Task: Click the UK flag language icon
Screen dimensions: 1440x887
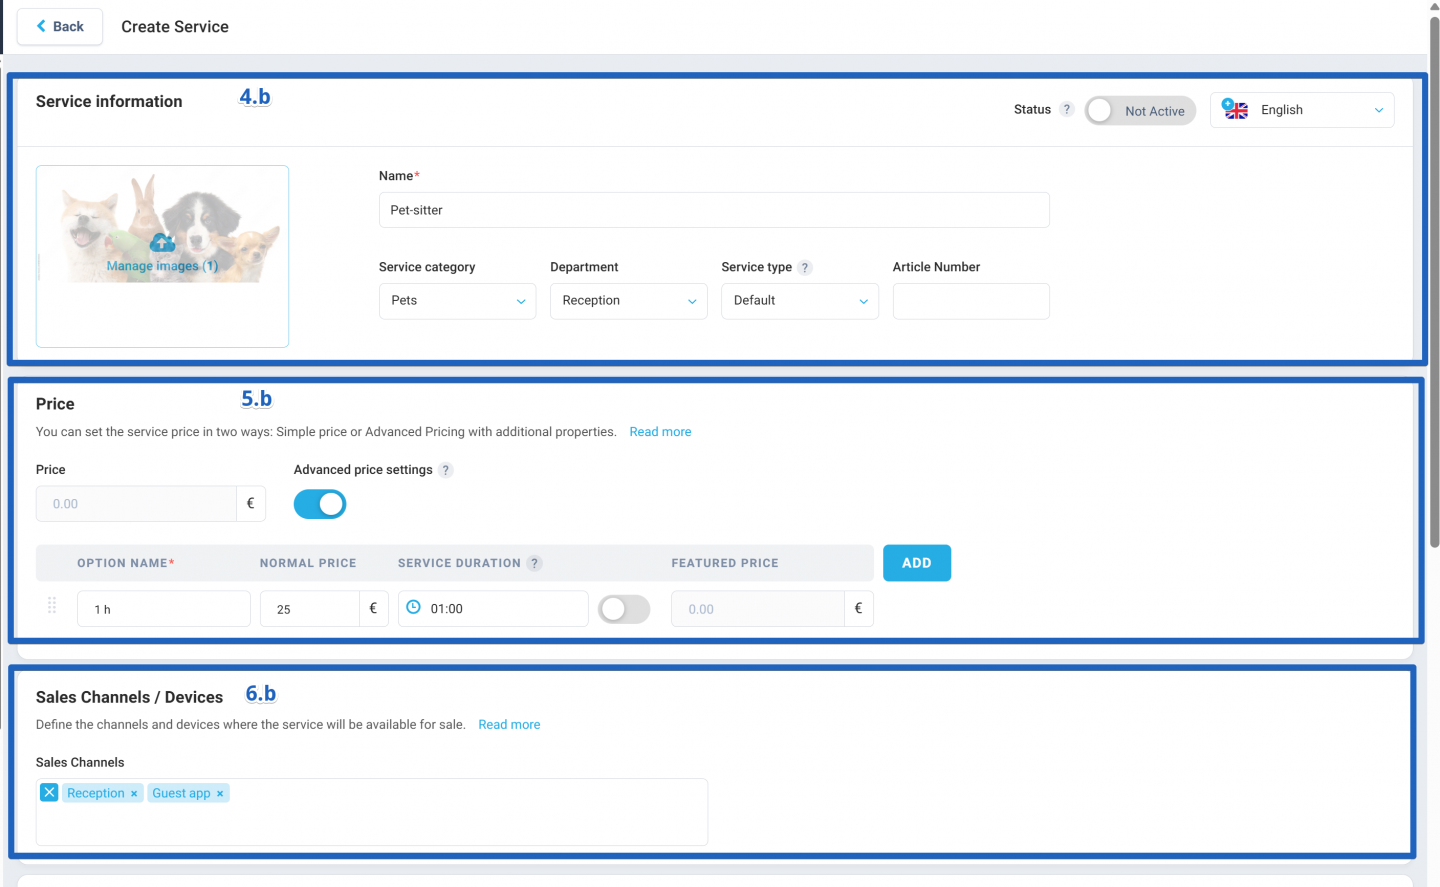Action: (x=1235, y=109)
